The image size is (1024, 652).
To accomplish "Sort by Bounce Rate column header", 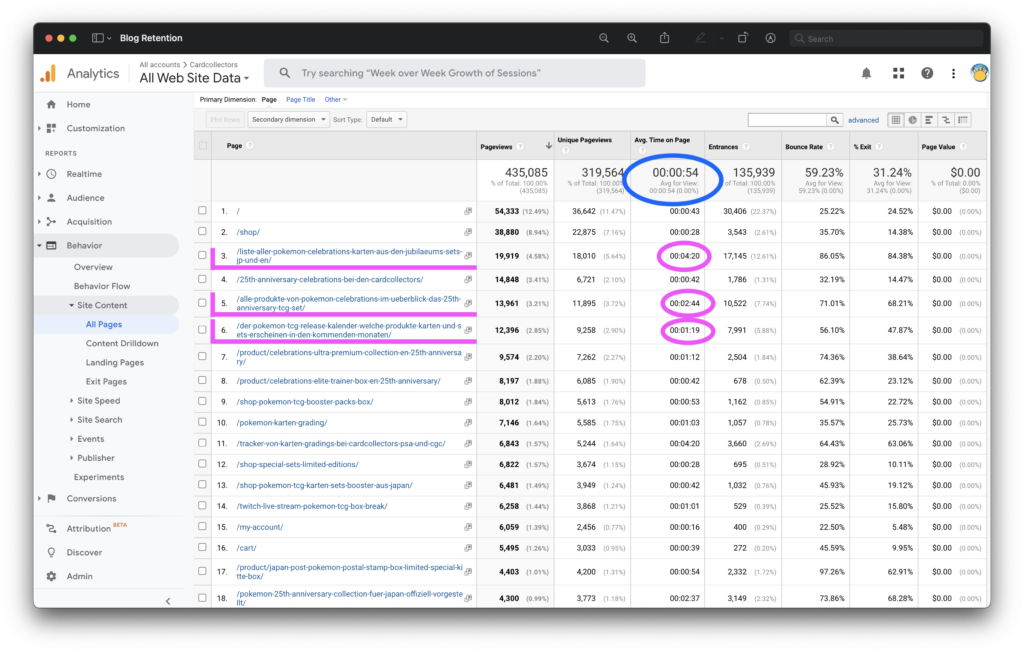I will click(804, 147).
